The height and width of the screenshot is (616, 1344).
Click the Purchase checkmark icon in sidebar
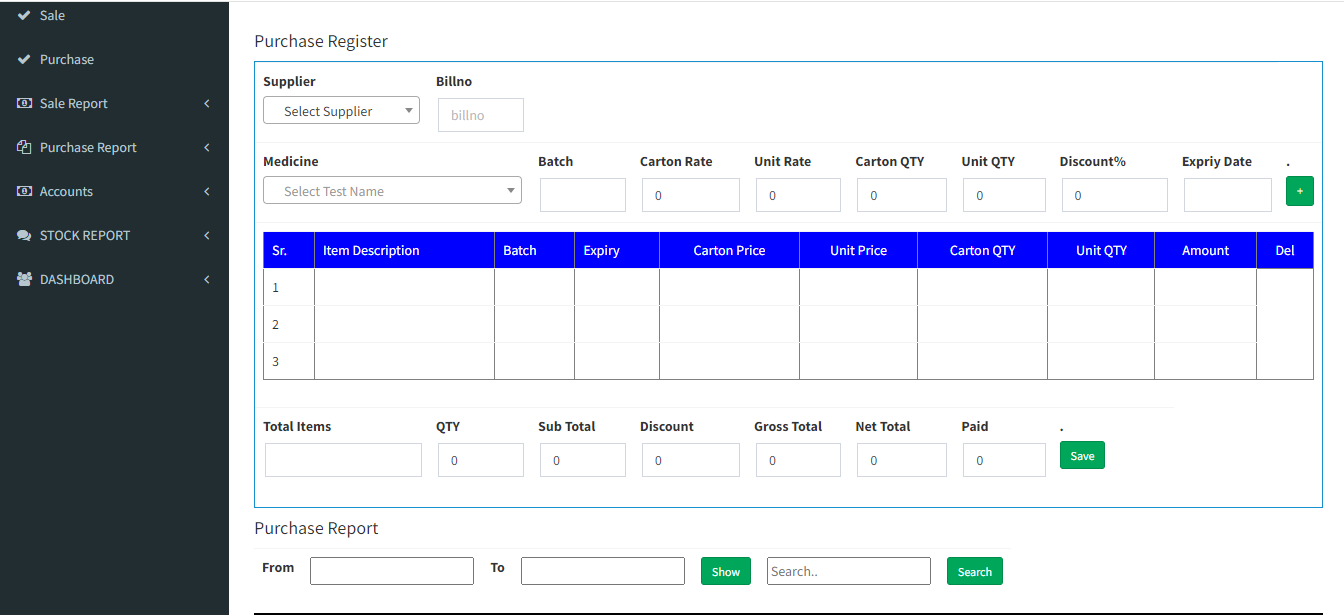click(x=24, y=60)
